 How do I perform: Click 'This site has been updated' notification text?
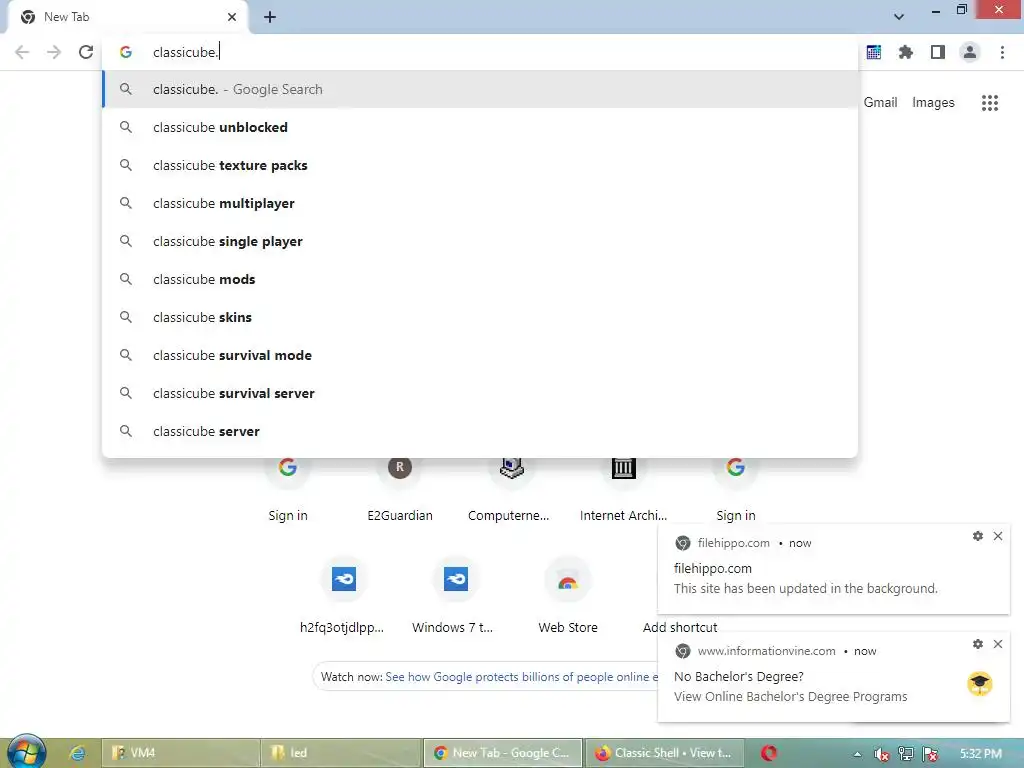coord(805,588)
